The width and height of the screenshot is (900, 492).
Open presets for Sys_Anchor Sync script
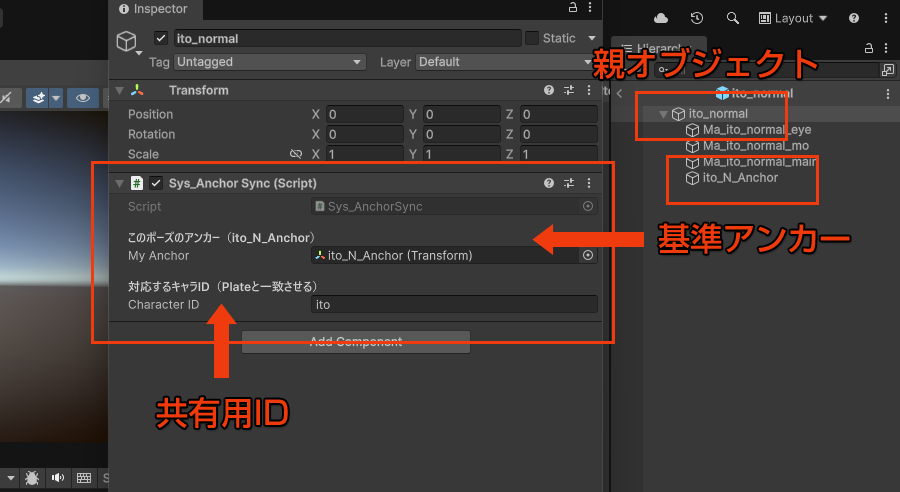click(x=569, y=183)
